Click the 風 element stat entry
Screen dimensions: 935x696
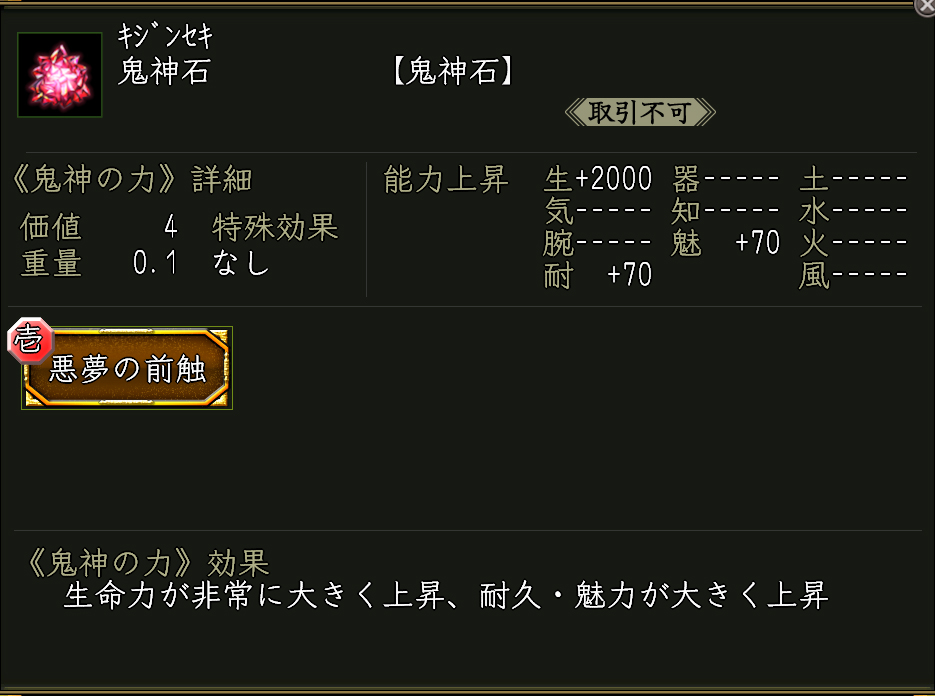pyautogui.click(x=853, y=274)
